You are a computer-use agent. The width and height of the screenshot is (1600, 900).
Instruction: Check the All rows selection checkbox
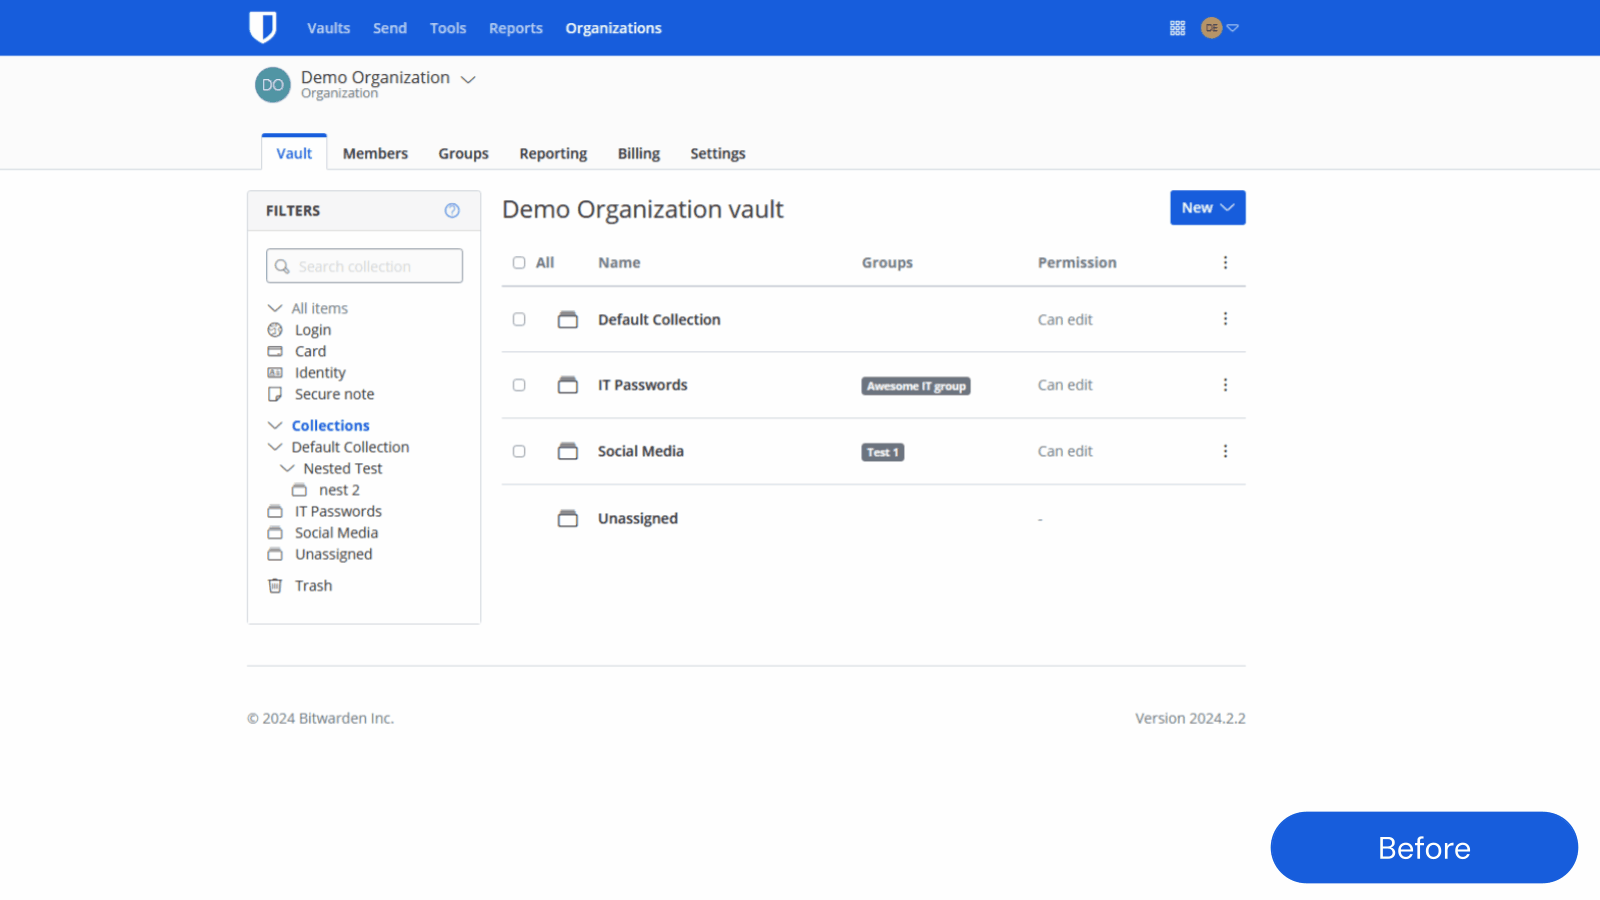click(519, 262)
